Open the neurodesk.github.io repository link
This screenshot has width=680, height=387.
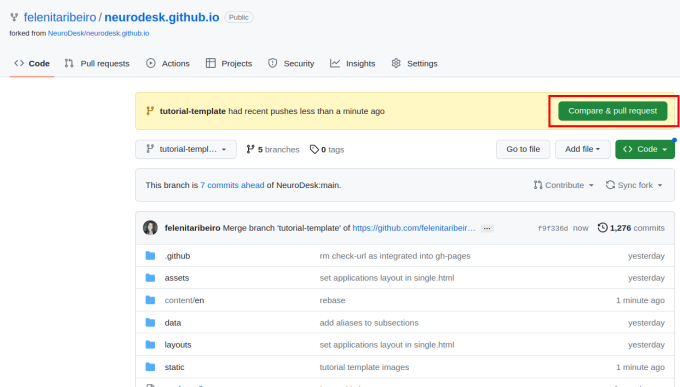162,17
